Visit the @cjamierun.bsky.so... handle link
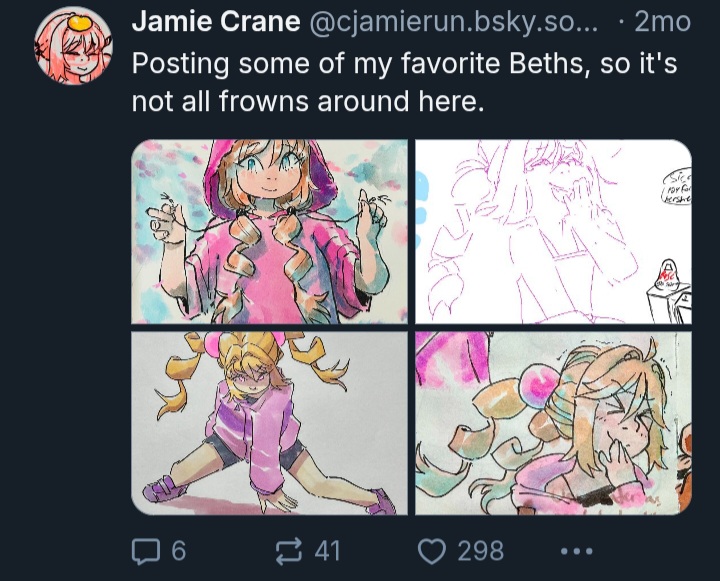 (x=454, y=22)
